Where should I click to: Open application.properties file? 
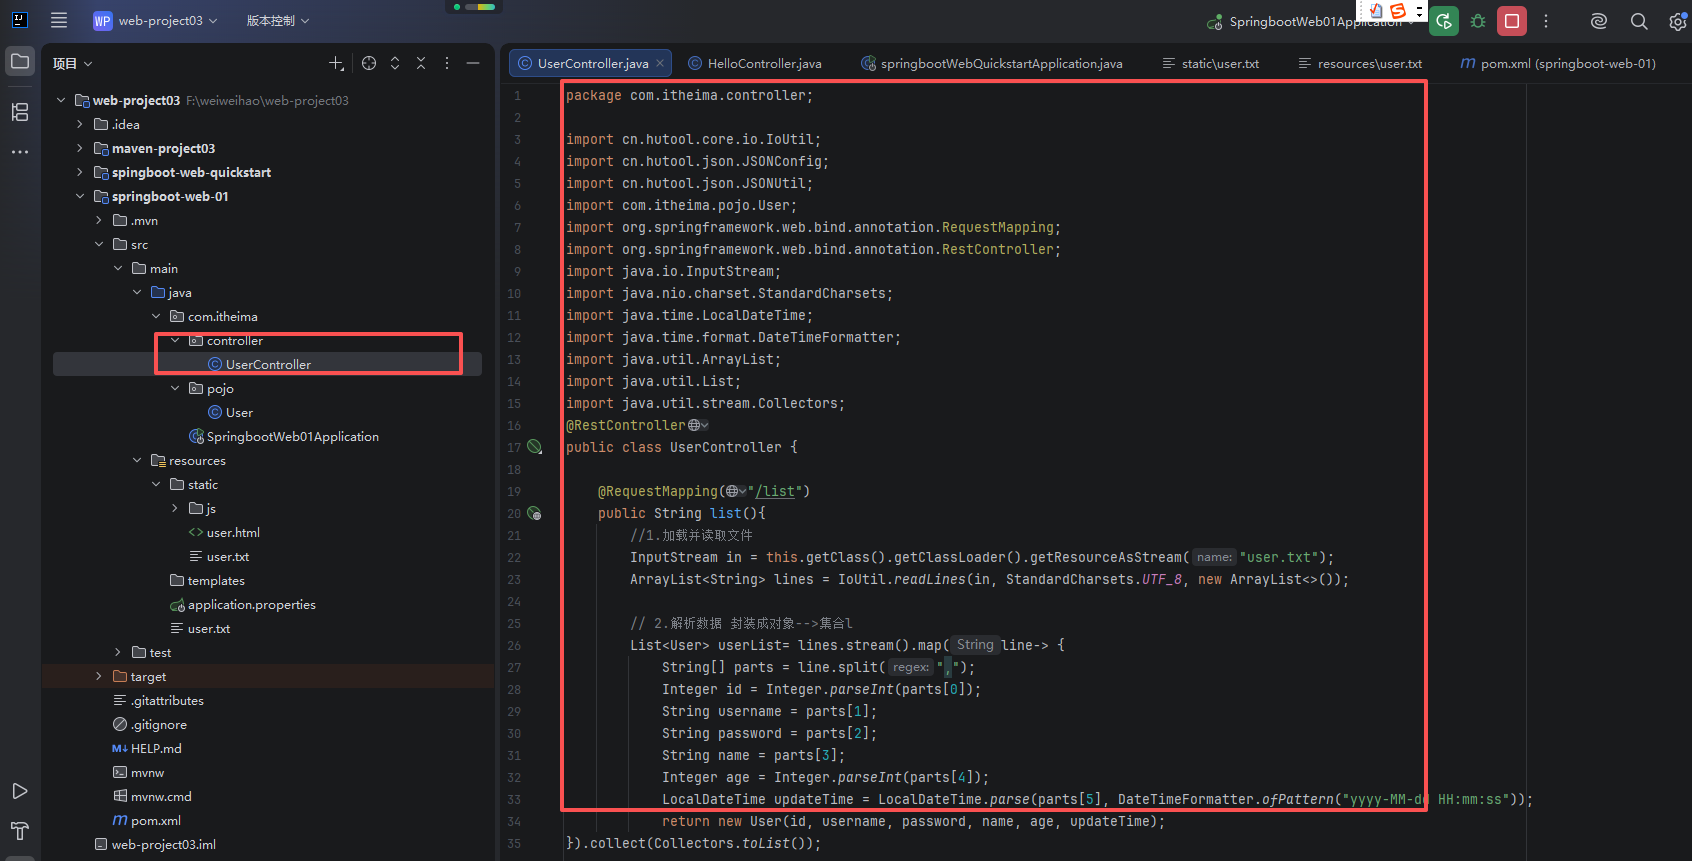(x=251, y=605)
